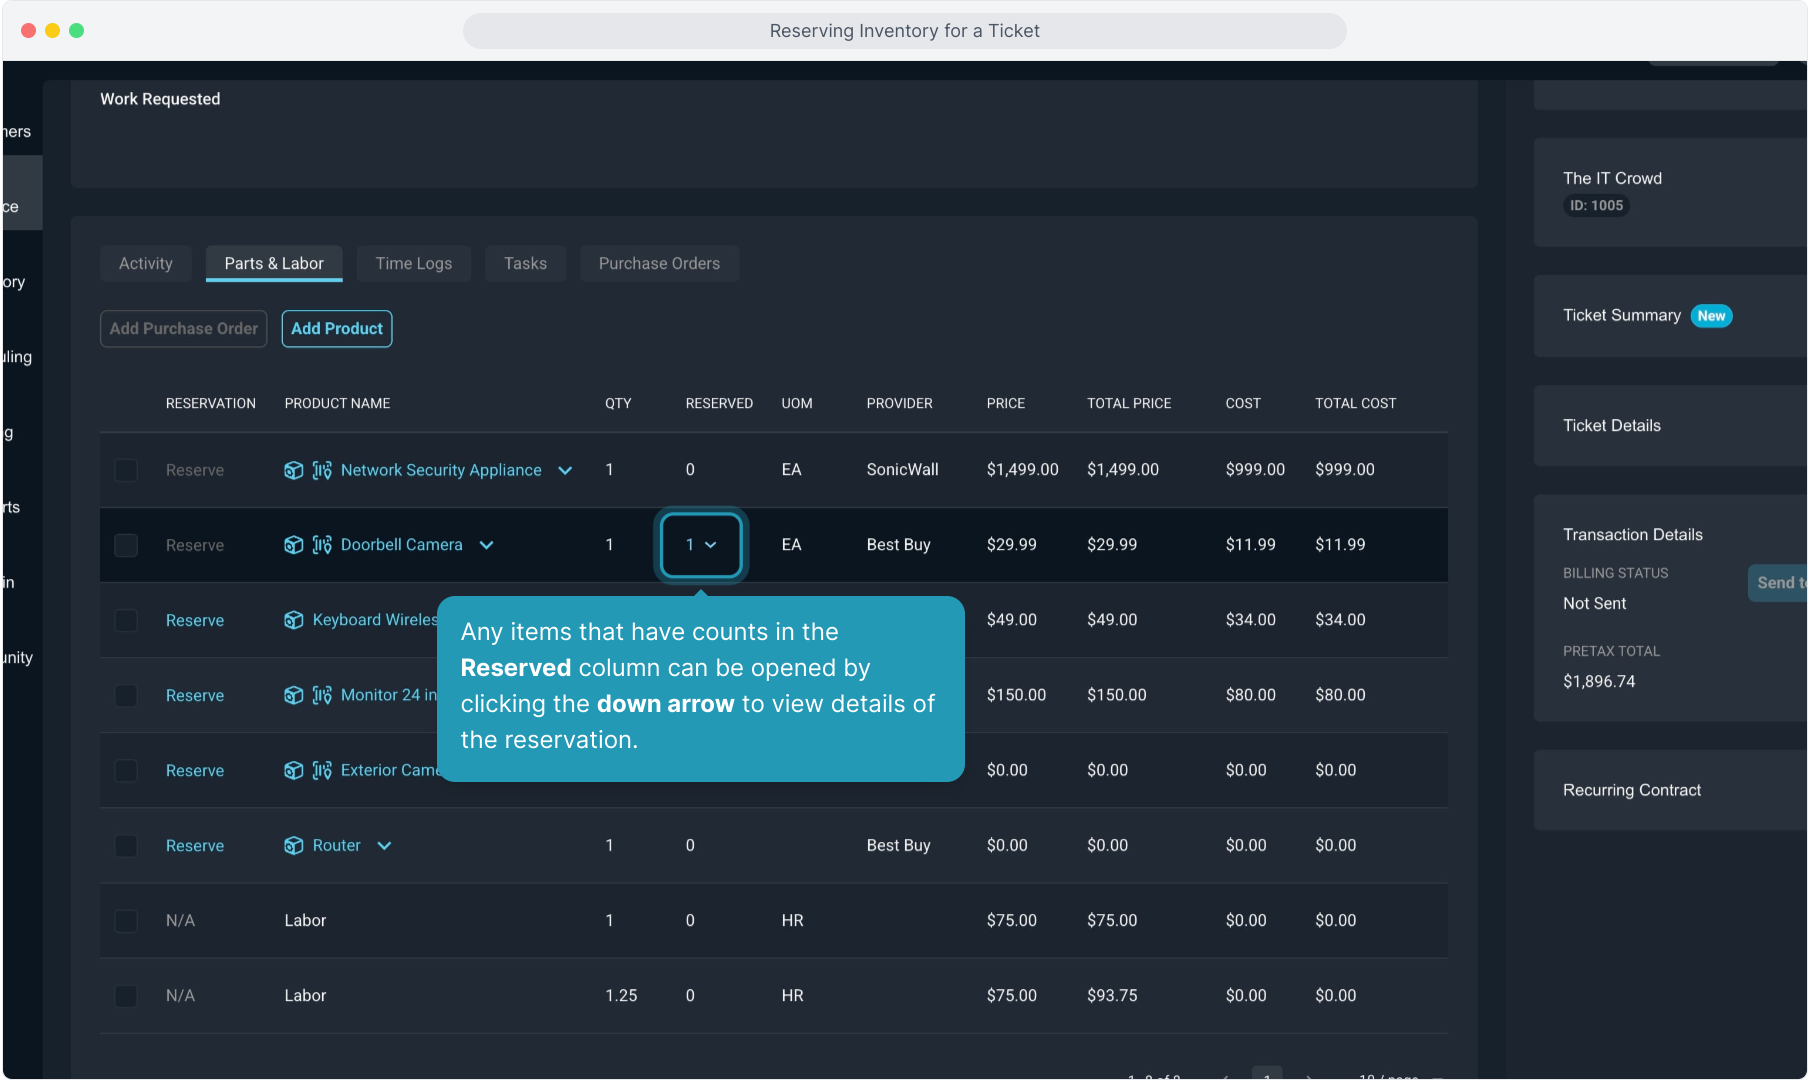The image size is (1810, 1080).
Task: Click the Add Product button
Action: (337, 329)
